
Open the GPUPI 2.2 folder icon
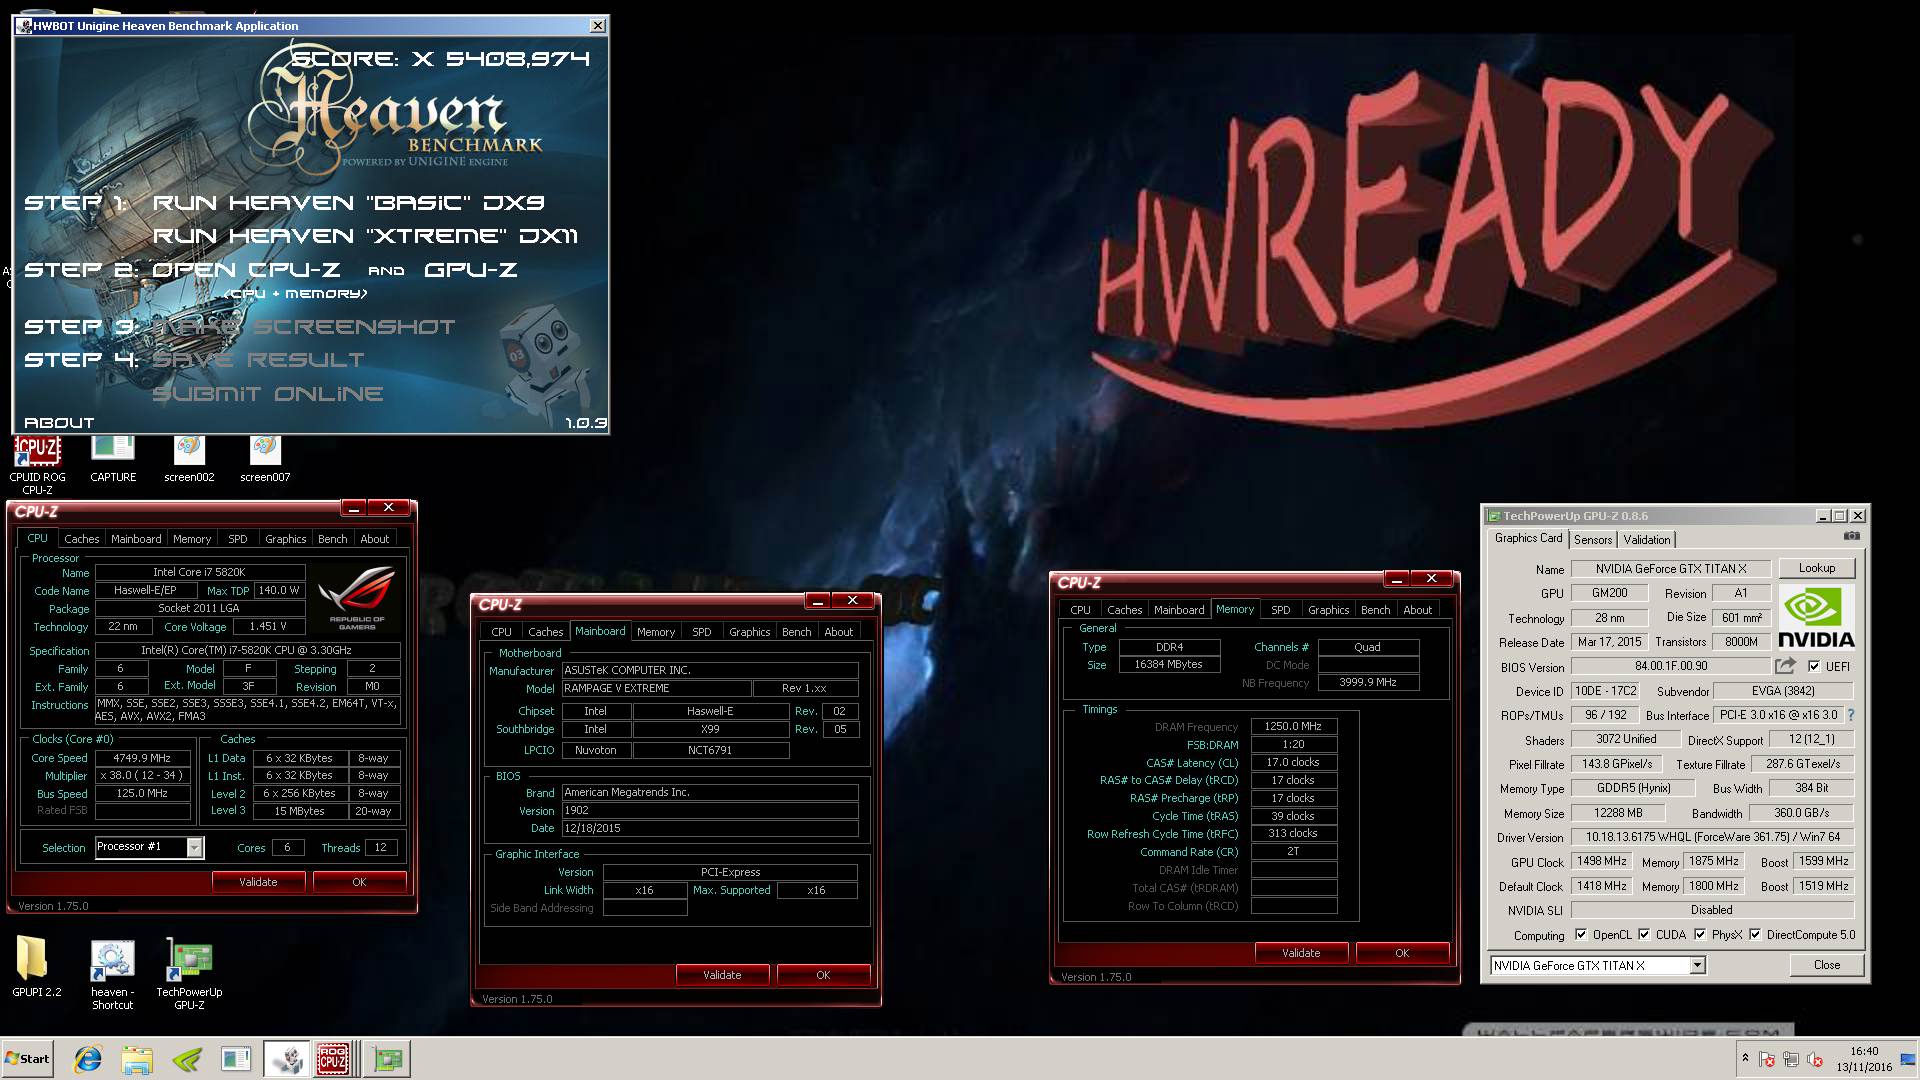coord(36,967)
